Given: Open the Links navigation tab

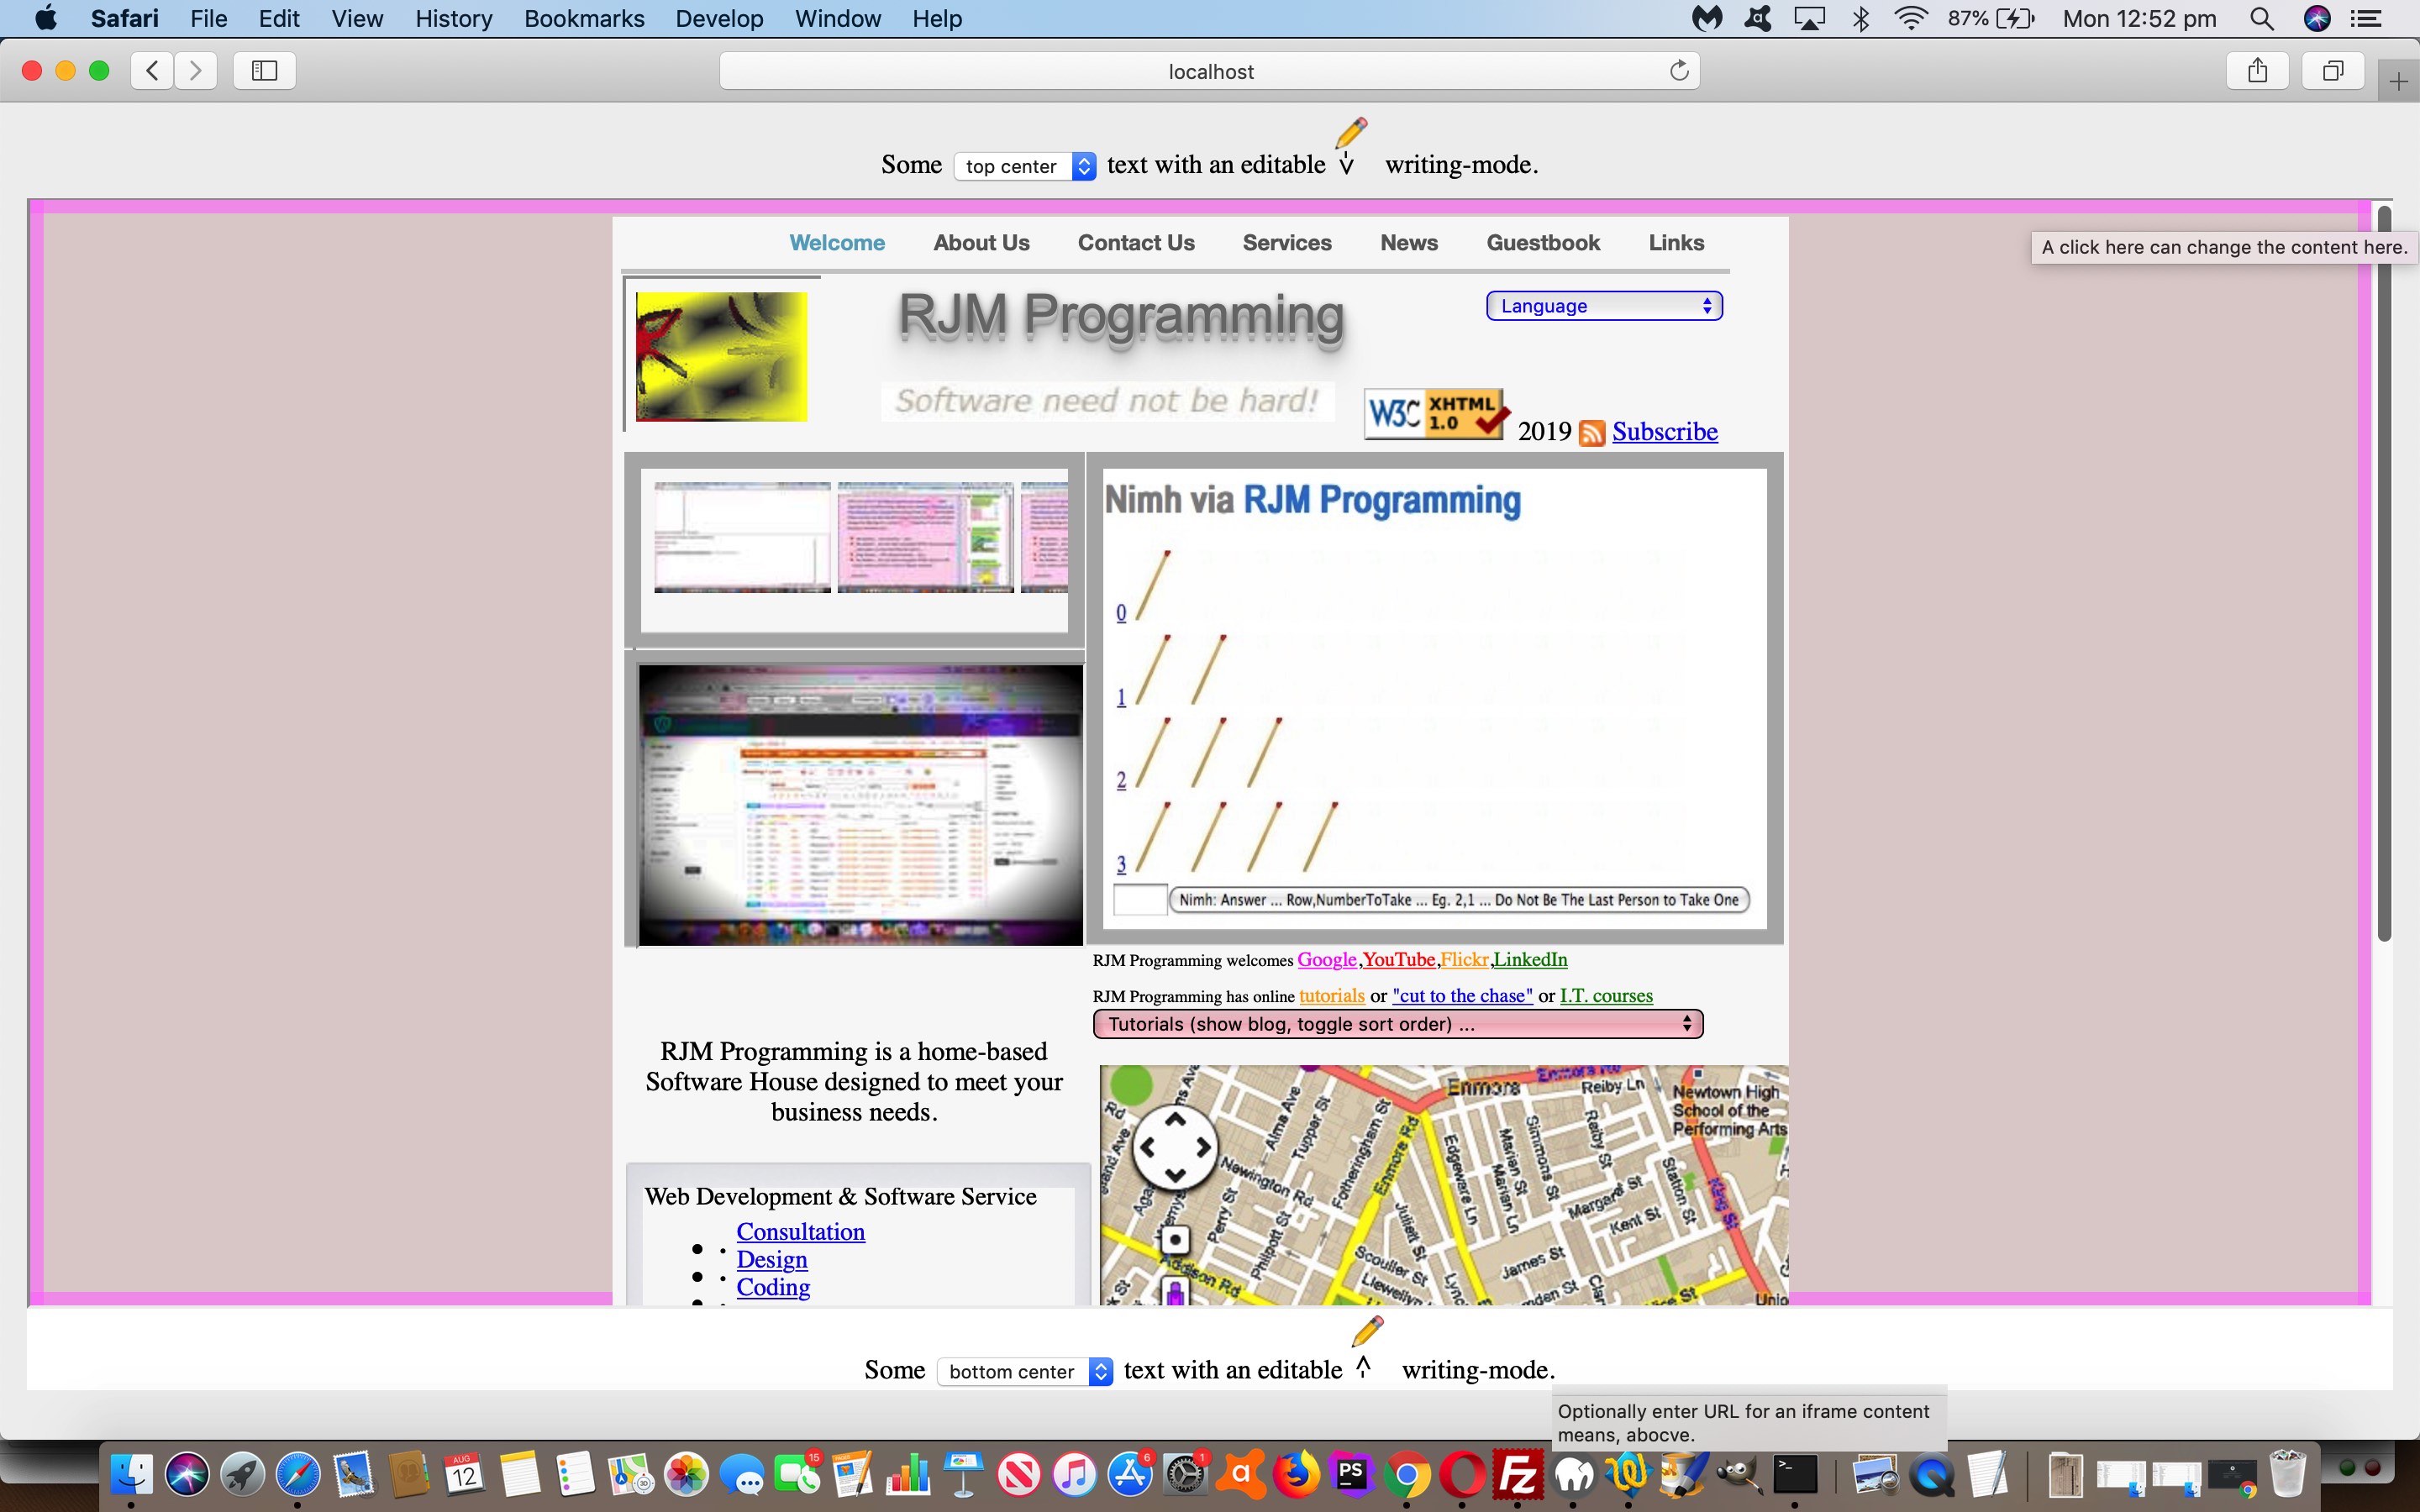Looking at the screenshot, I should (1676, 243).
